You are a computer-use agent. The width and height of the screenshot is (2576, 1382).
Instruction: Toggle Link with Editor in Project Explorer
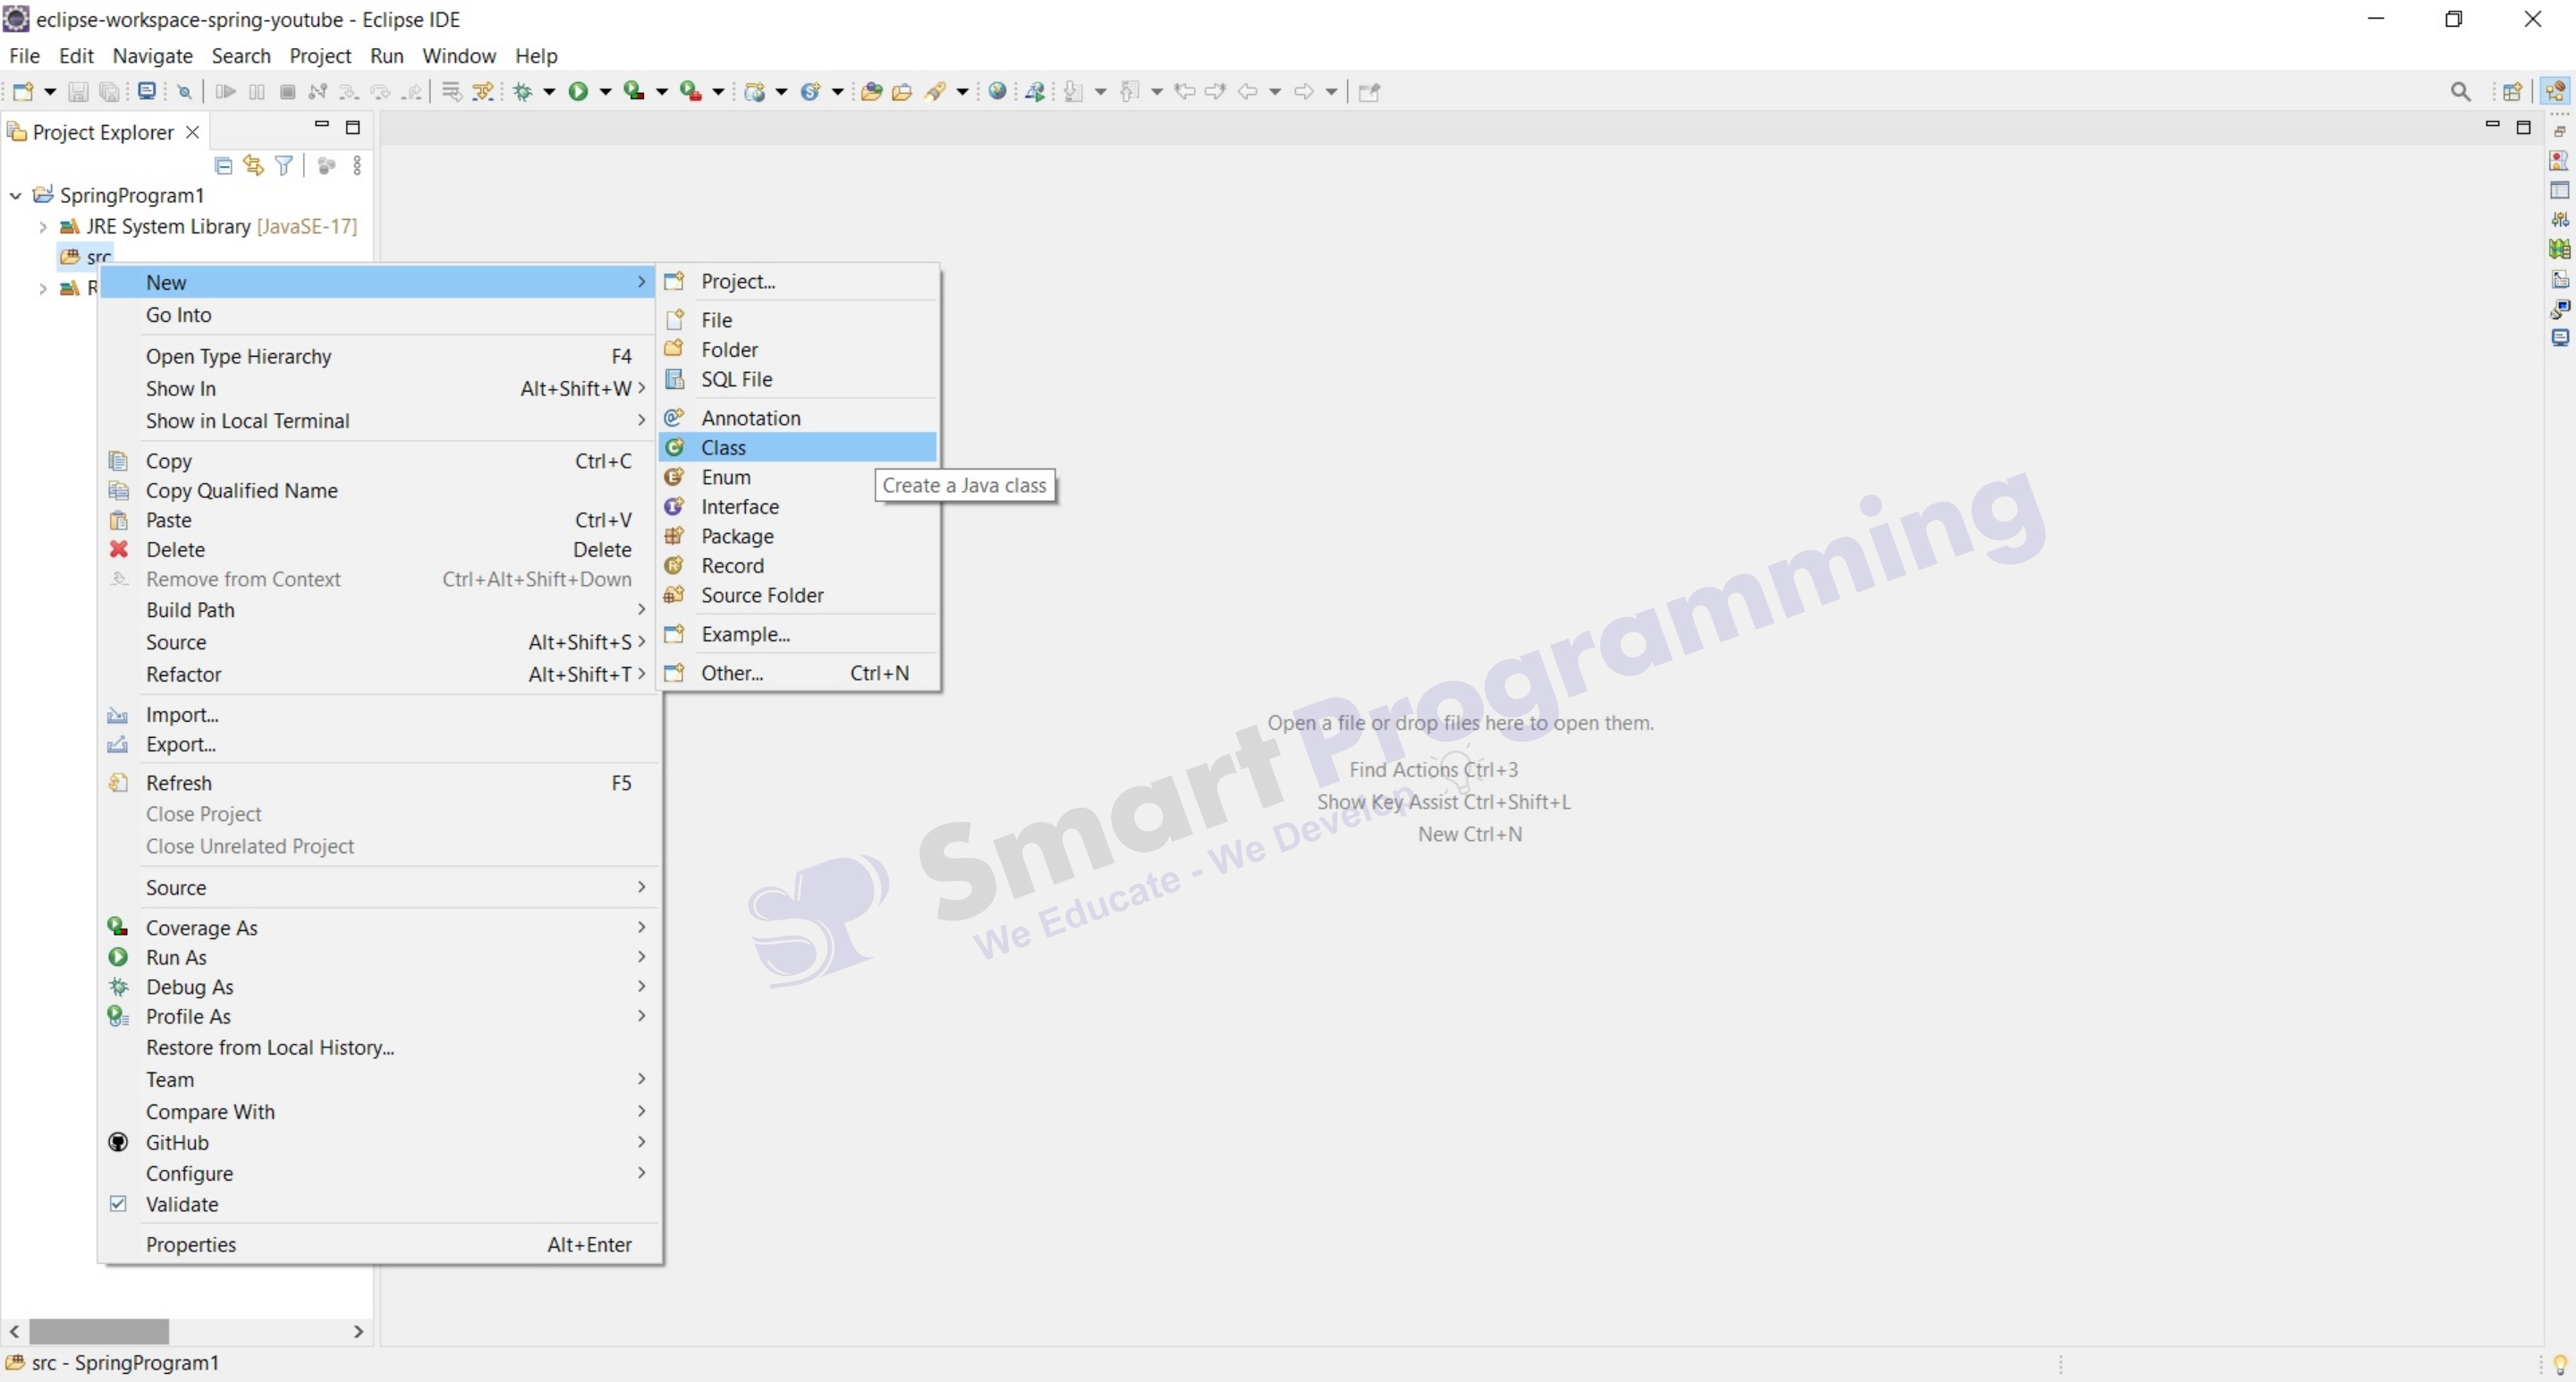coord(254,166)
